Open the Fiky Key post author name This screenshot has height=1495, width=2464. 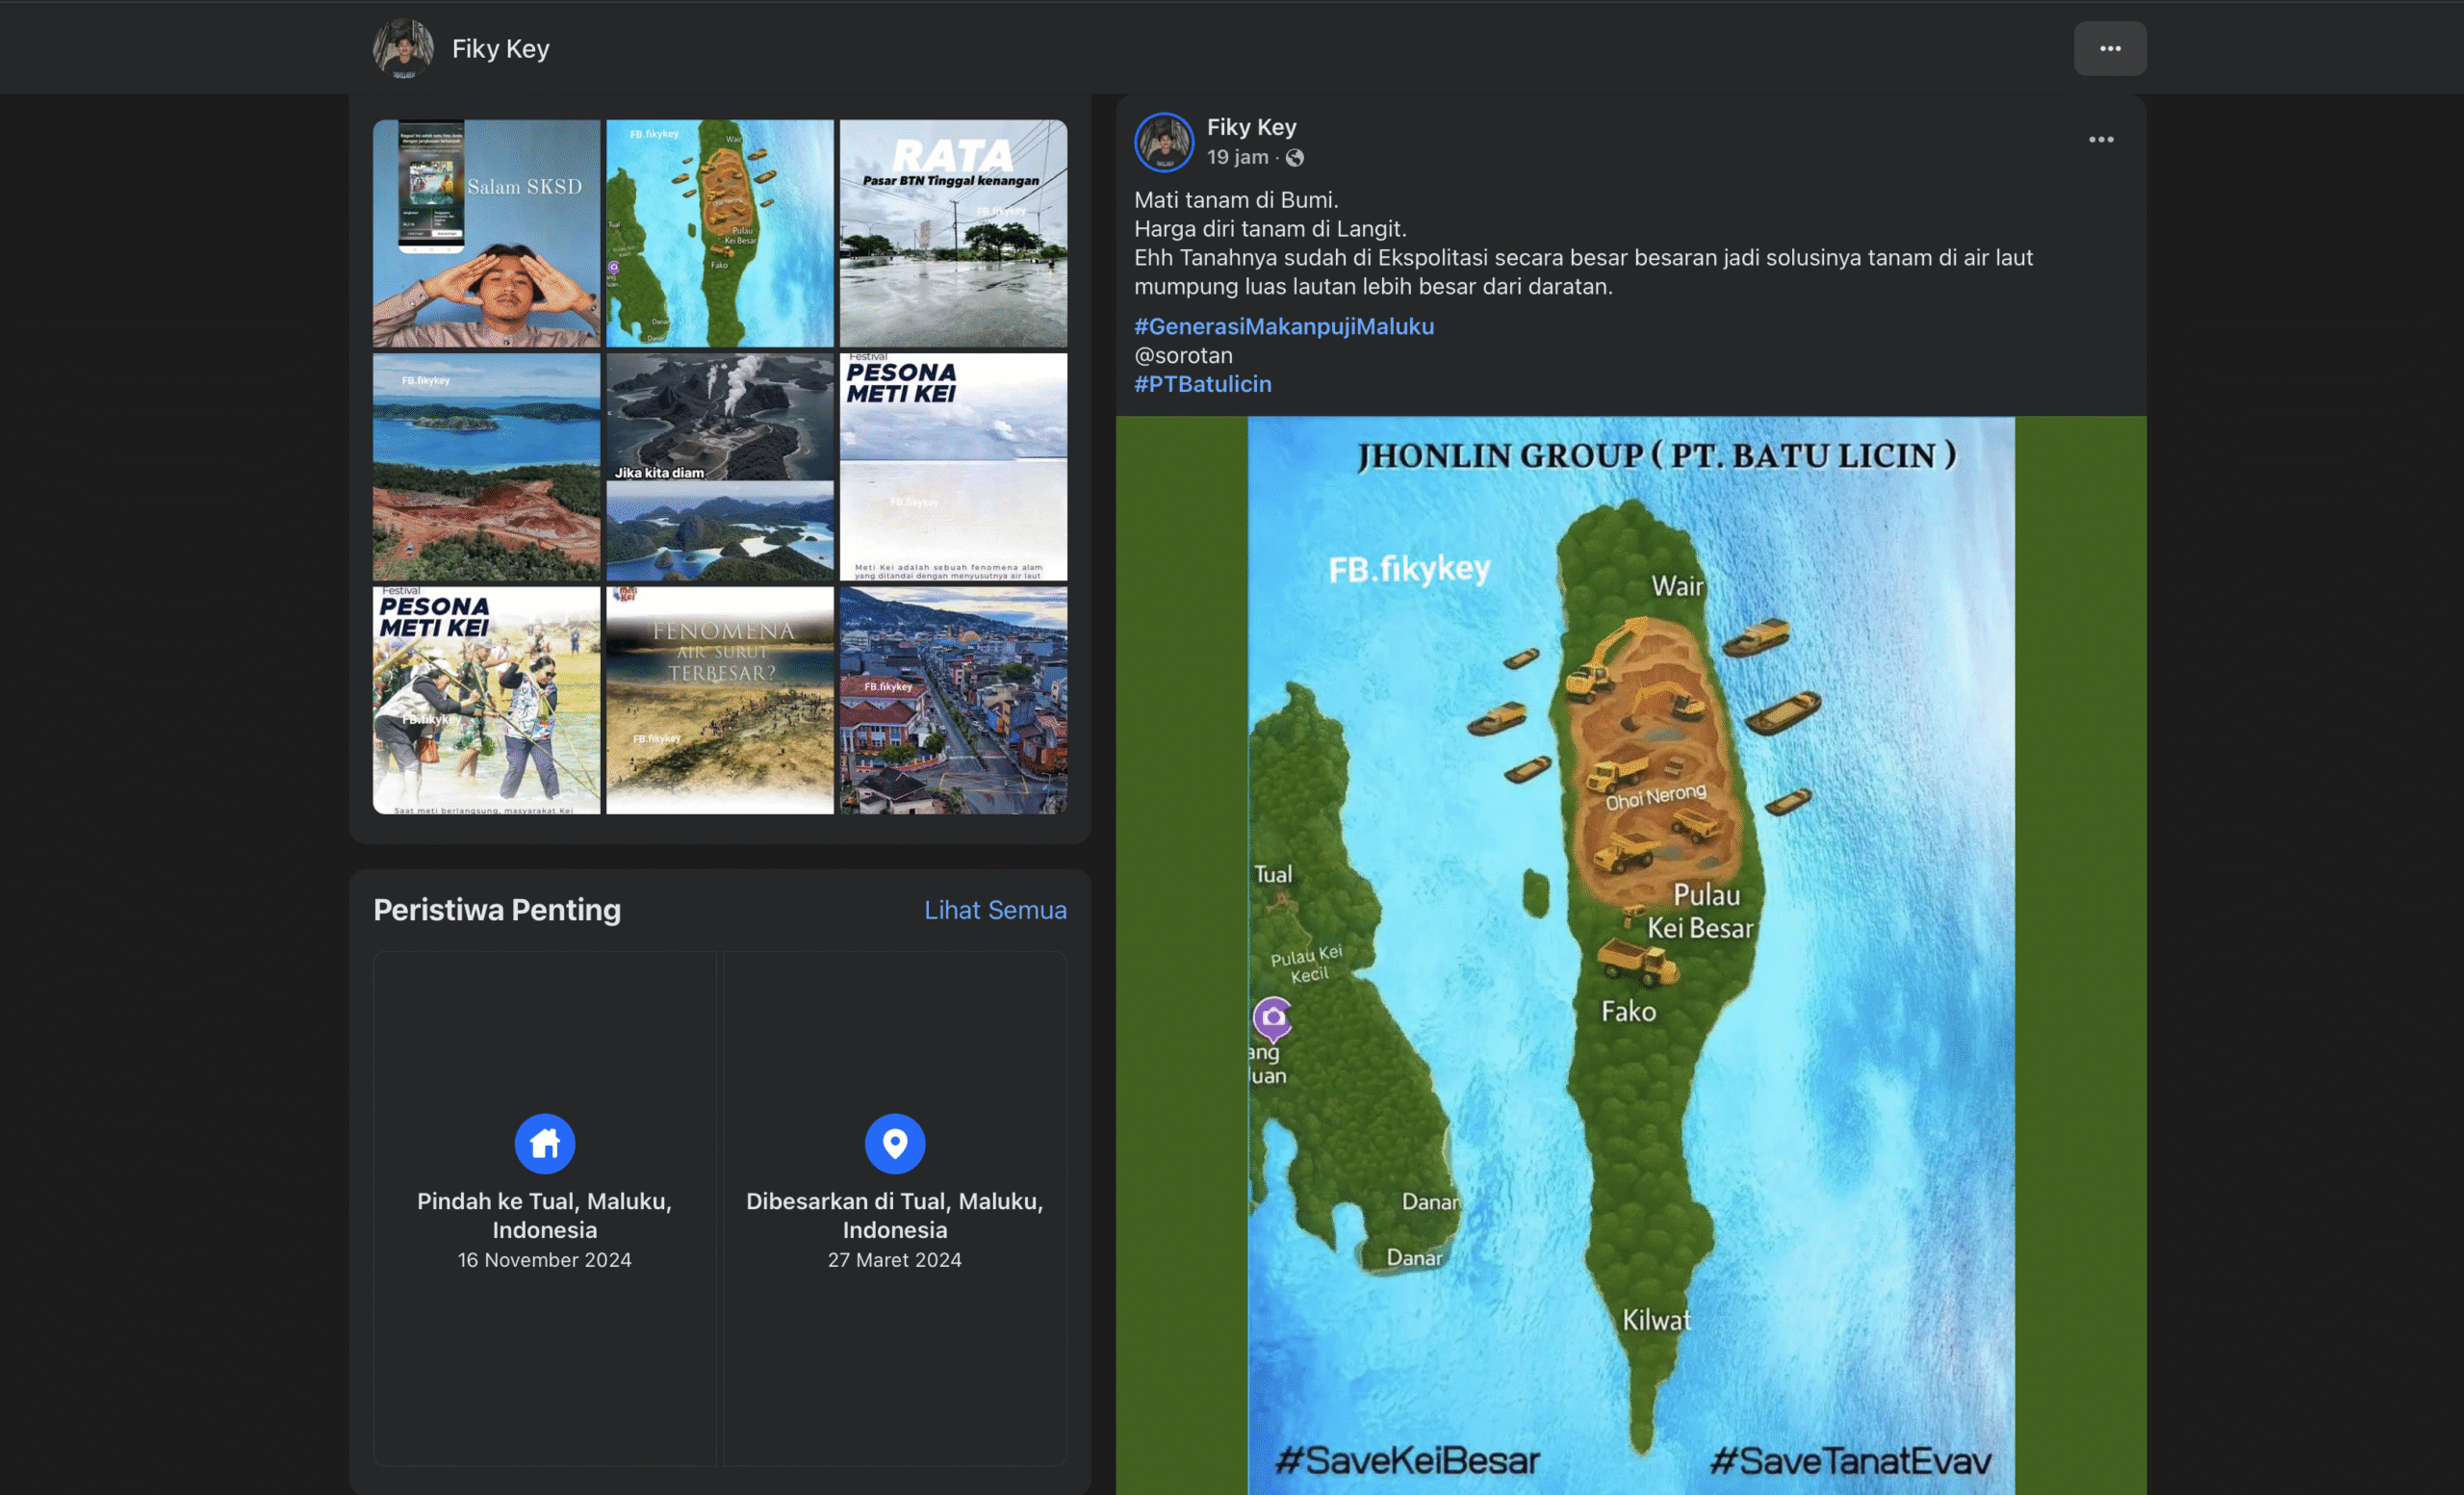(x=1251, y=127)
